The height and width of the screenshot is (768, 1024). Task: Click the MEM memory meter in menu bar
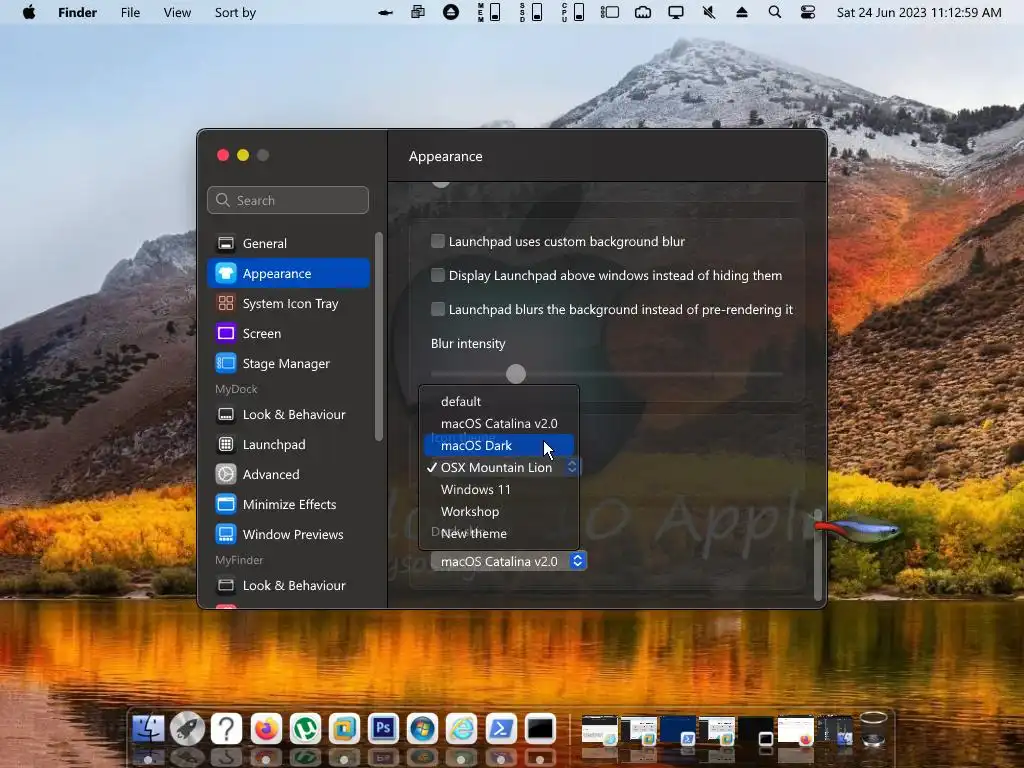point(489,12)
